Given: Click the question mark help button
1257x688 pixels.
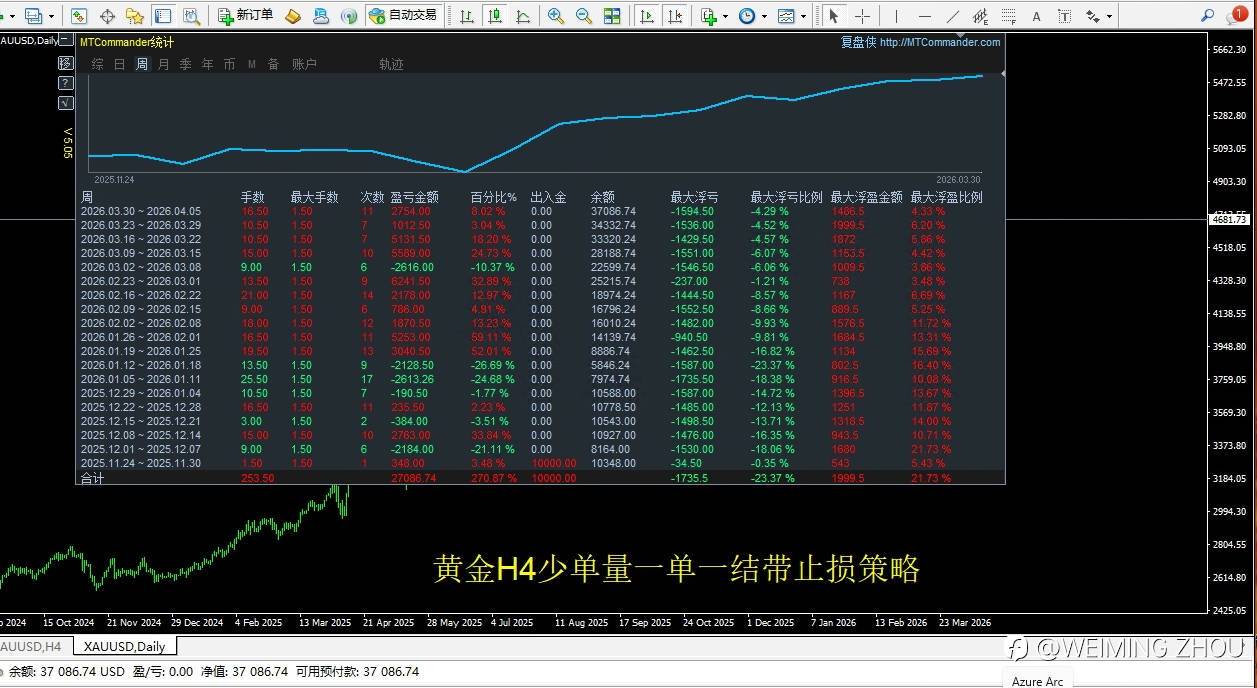Looking at the screenshot, I should coord(66,81).
